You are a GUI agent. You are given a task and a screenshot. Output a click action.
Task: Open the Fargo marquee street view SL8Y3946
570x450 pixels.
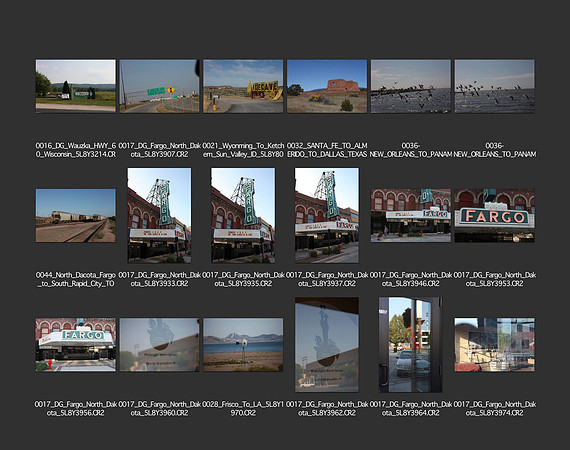coord(411,216)
